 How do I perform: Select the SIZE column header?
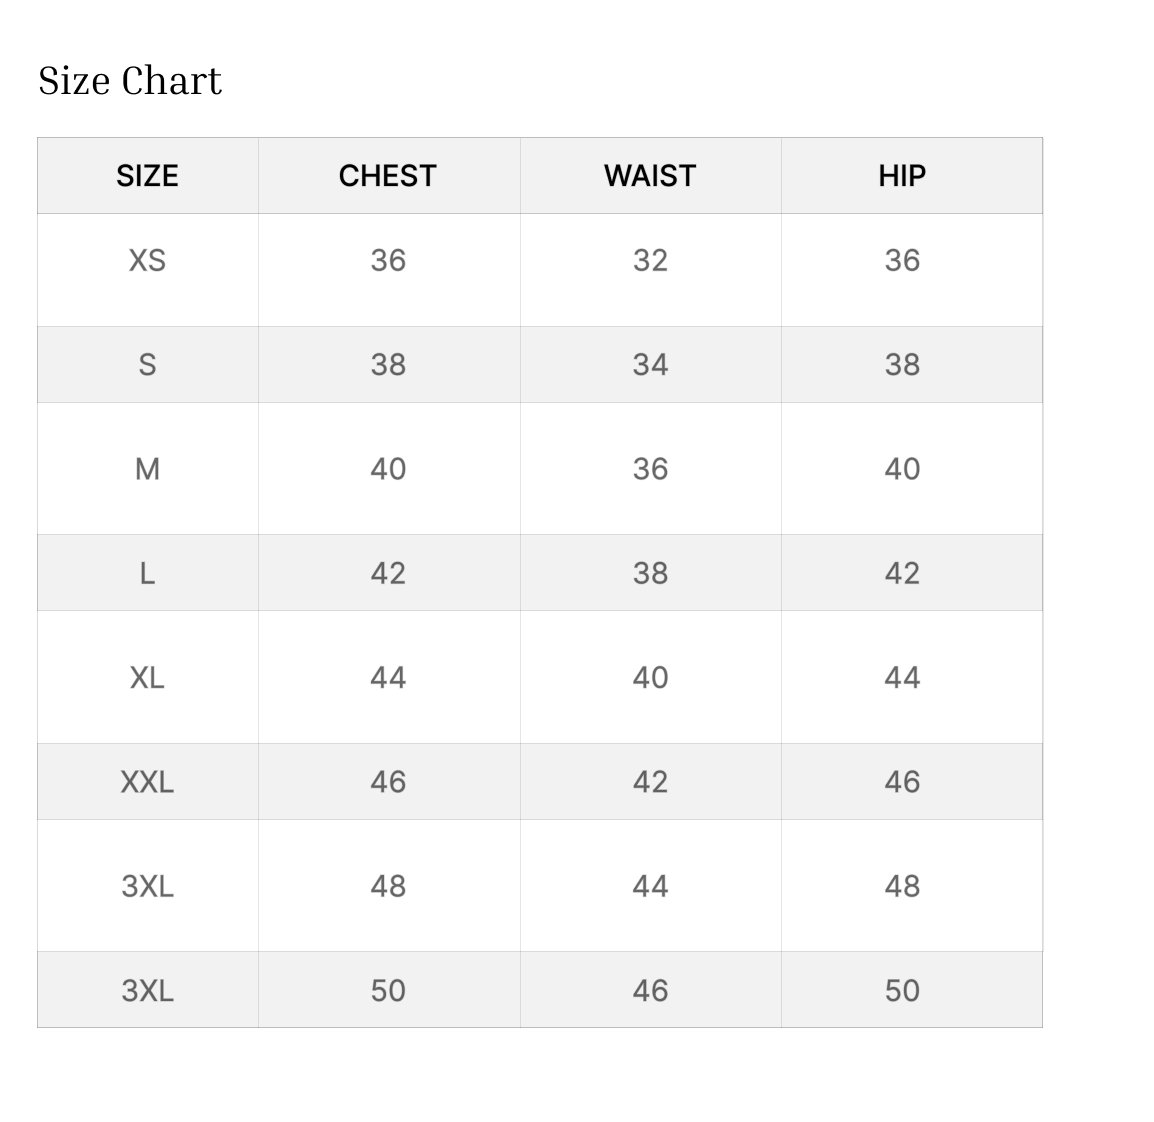tap(147, 176)
